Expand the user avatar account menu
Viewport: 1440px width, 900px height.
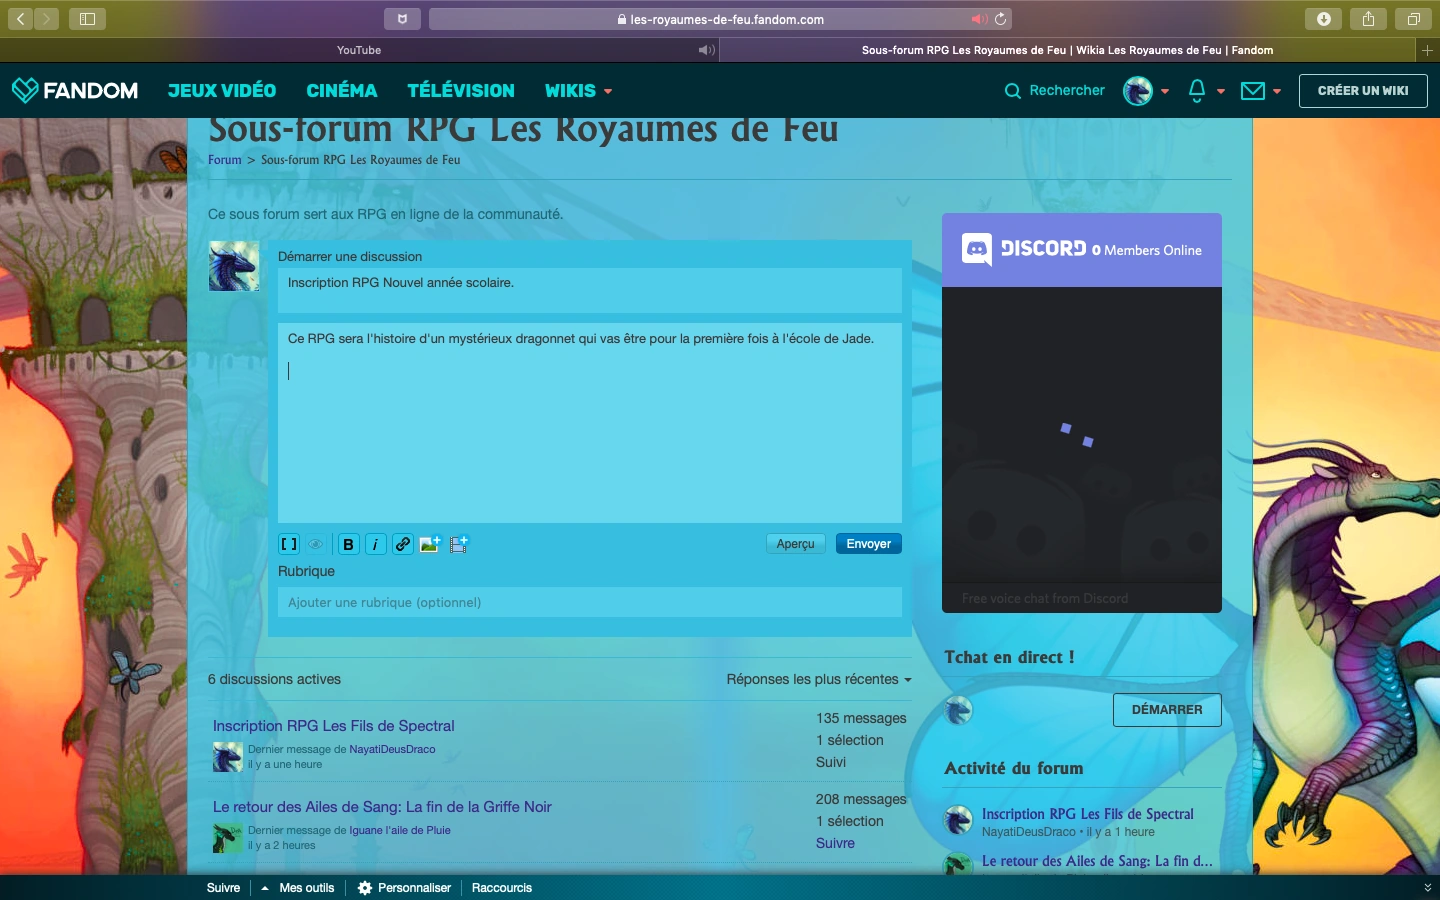coord(1146,91)
